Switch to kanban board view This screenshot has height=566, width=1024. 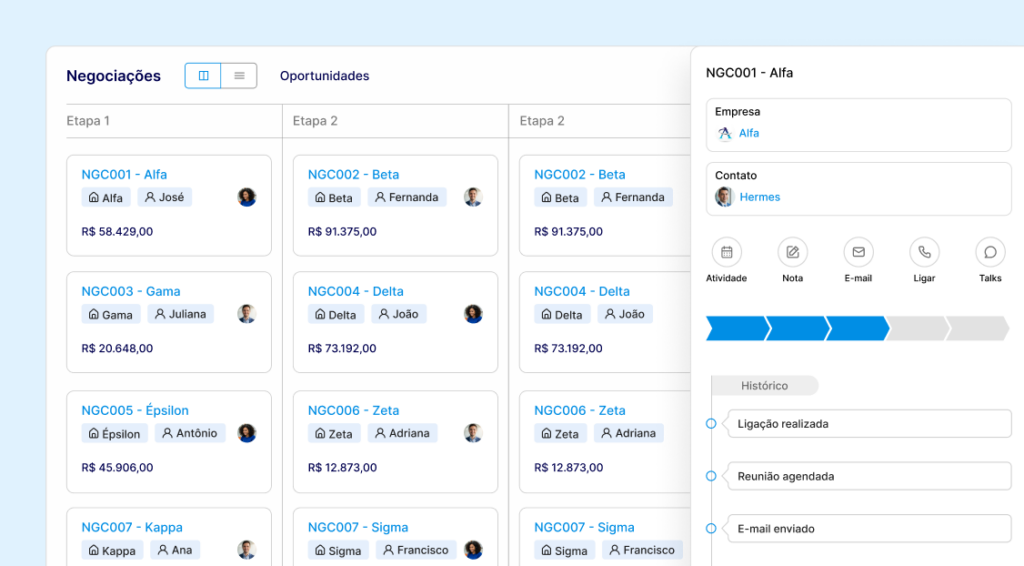pos(203,76)
